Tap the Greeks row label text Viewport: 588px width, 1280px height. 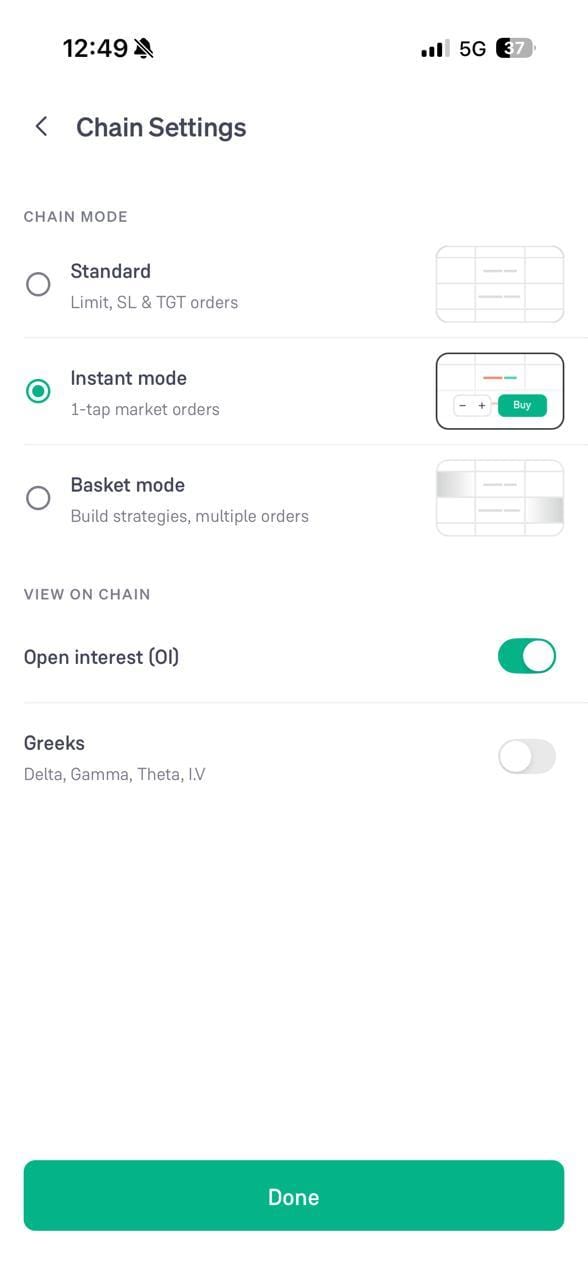[54, 743]
